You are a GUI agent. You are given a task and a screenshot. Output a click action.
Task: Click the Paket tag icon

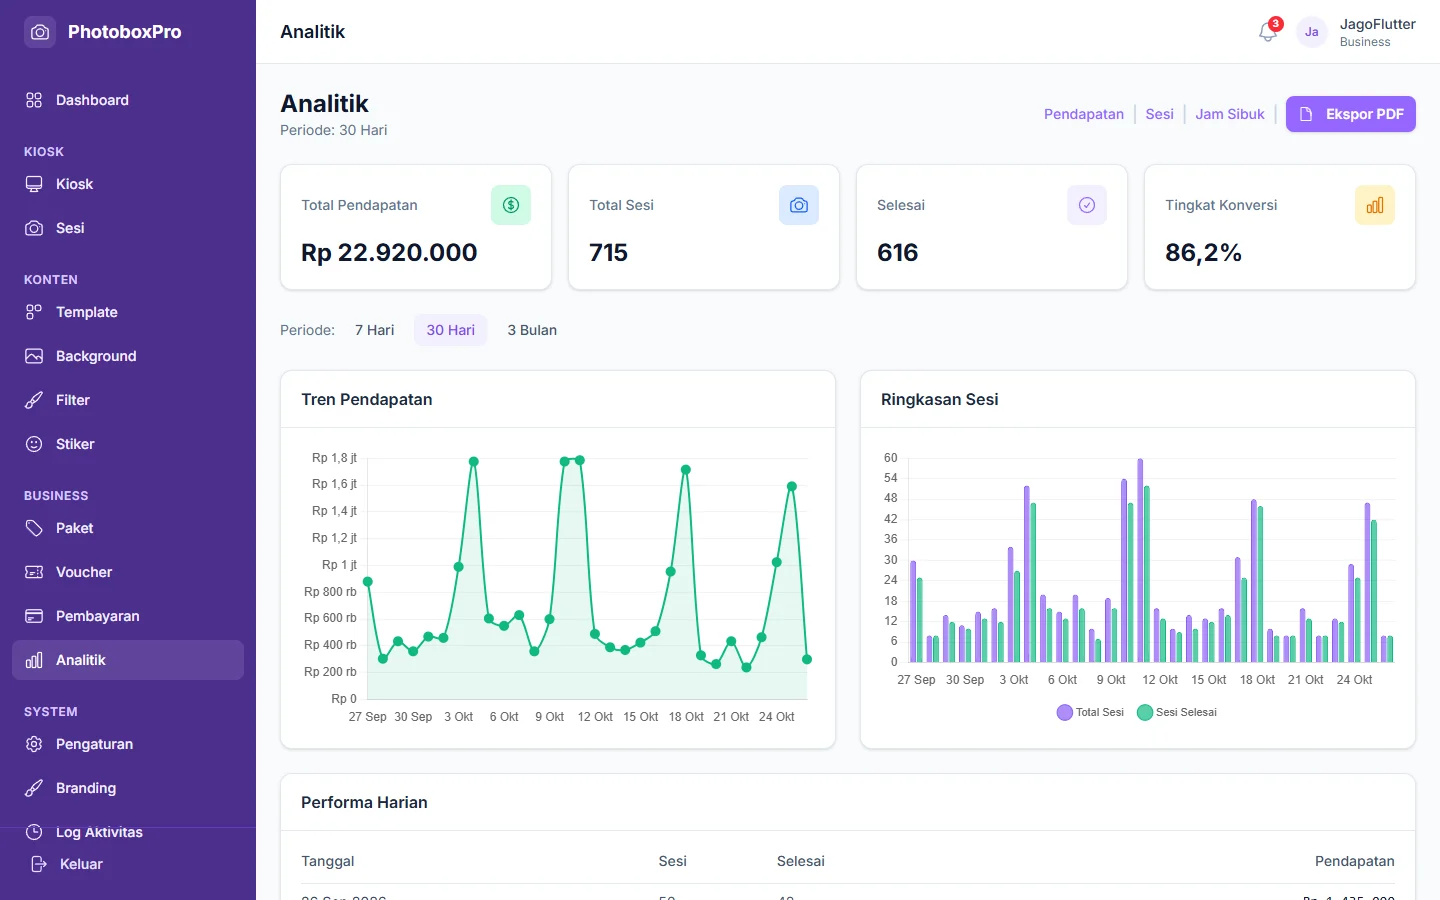34,528
